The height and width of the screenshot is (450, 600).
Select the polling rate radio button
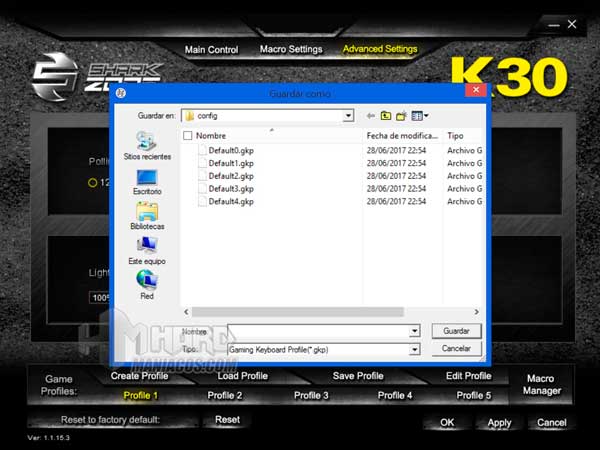click(92, 183)
